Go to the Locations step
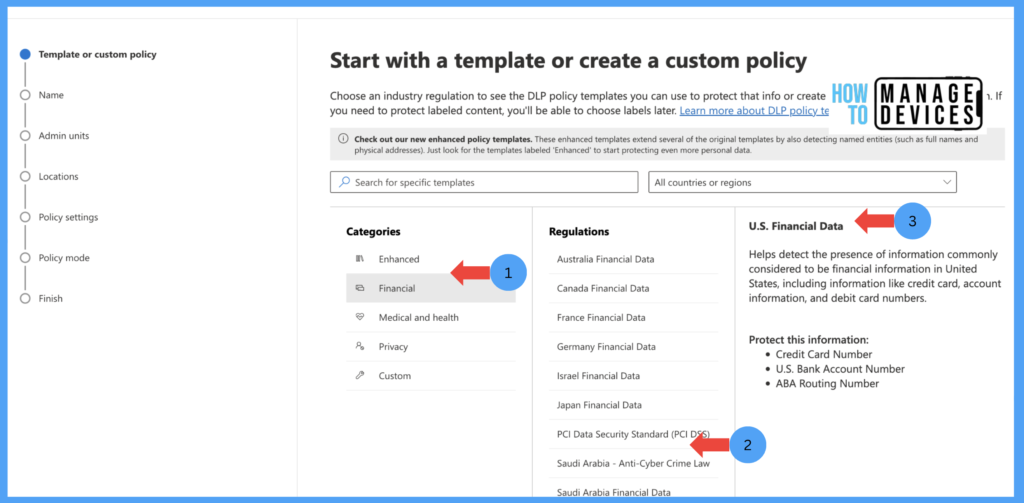 tap(58, 177)
